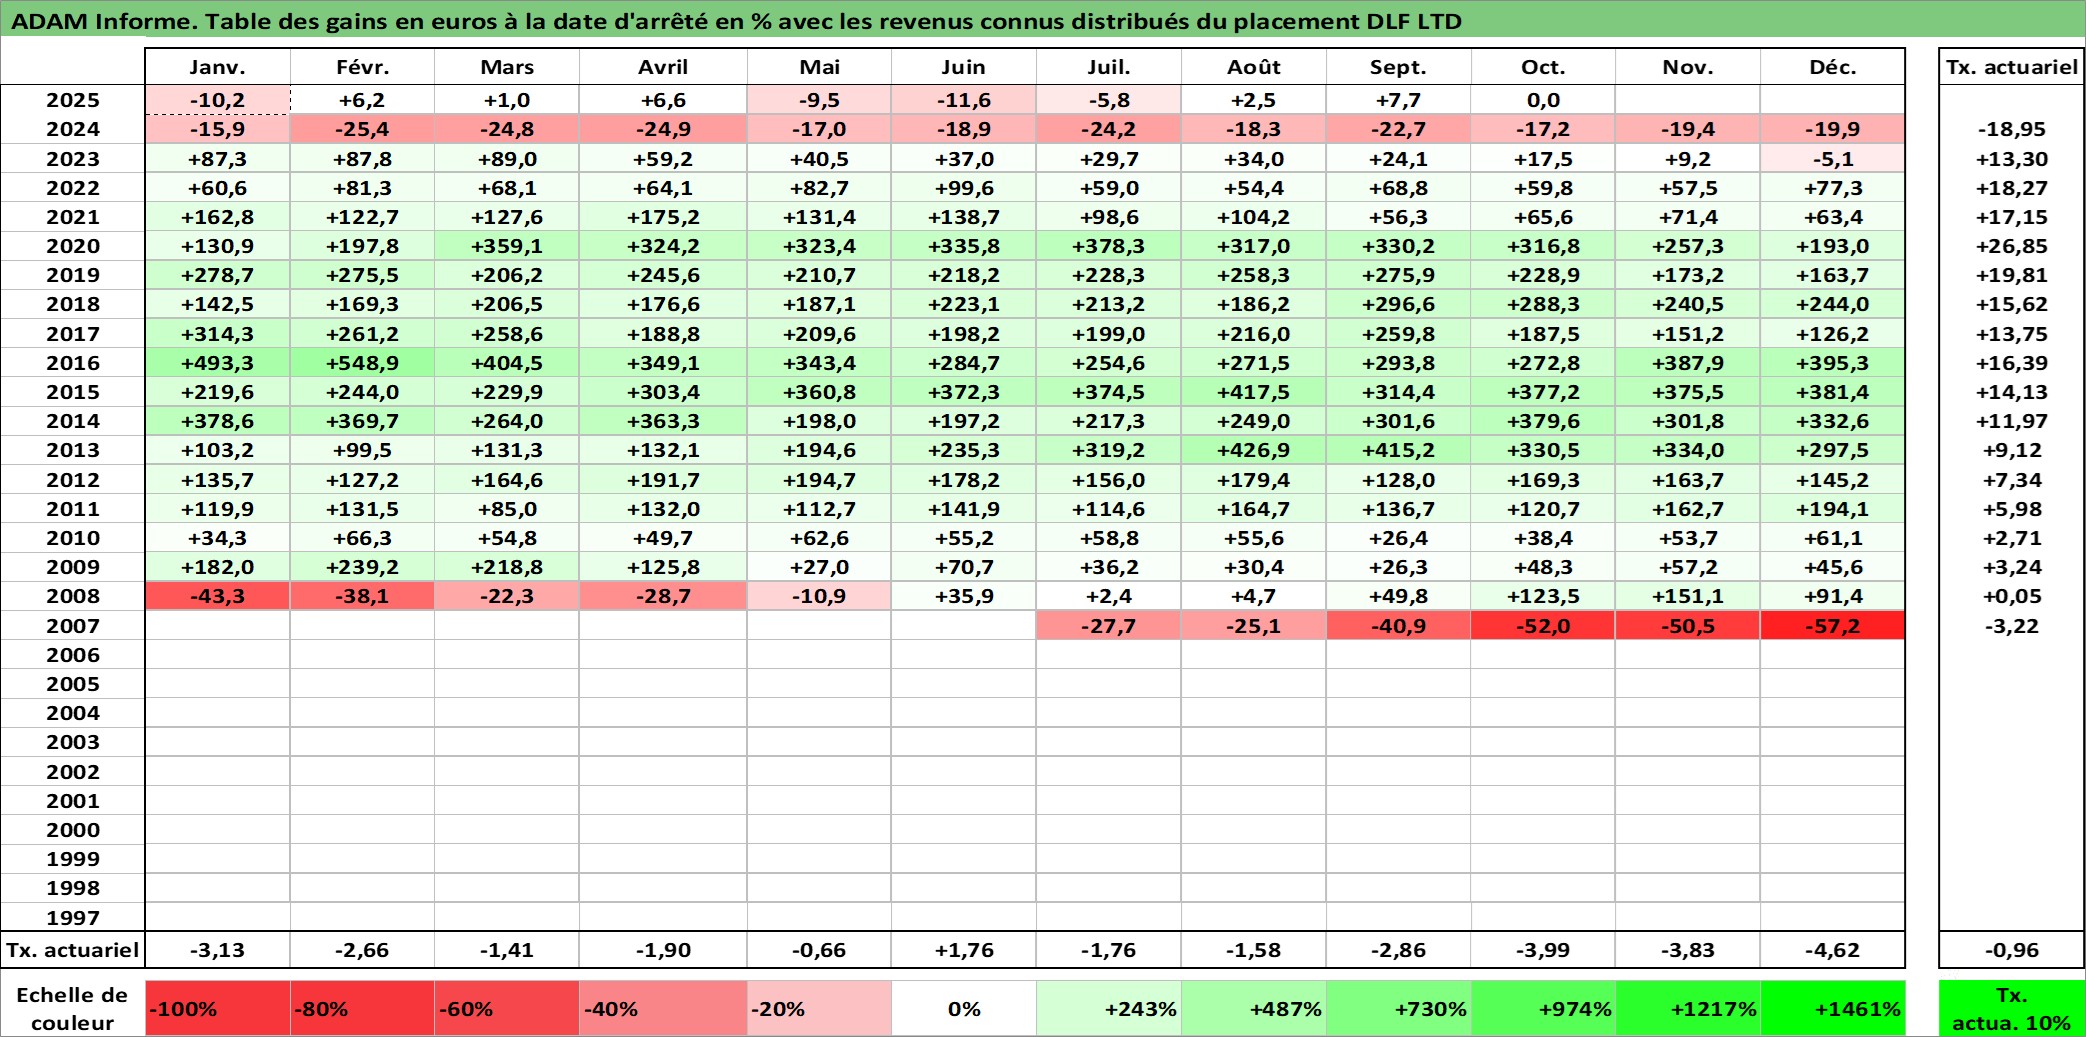Select the Nov. column header

[1688, 67]
